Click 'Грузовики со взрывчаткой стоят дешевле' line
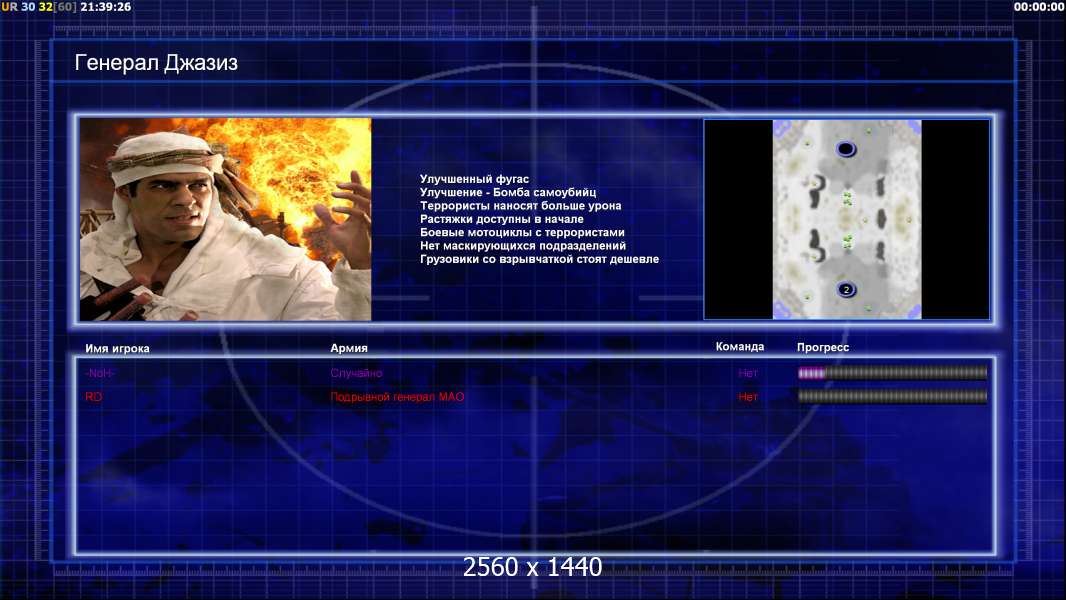 pyautogui.click(x=539, y=259)
